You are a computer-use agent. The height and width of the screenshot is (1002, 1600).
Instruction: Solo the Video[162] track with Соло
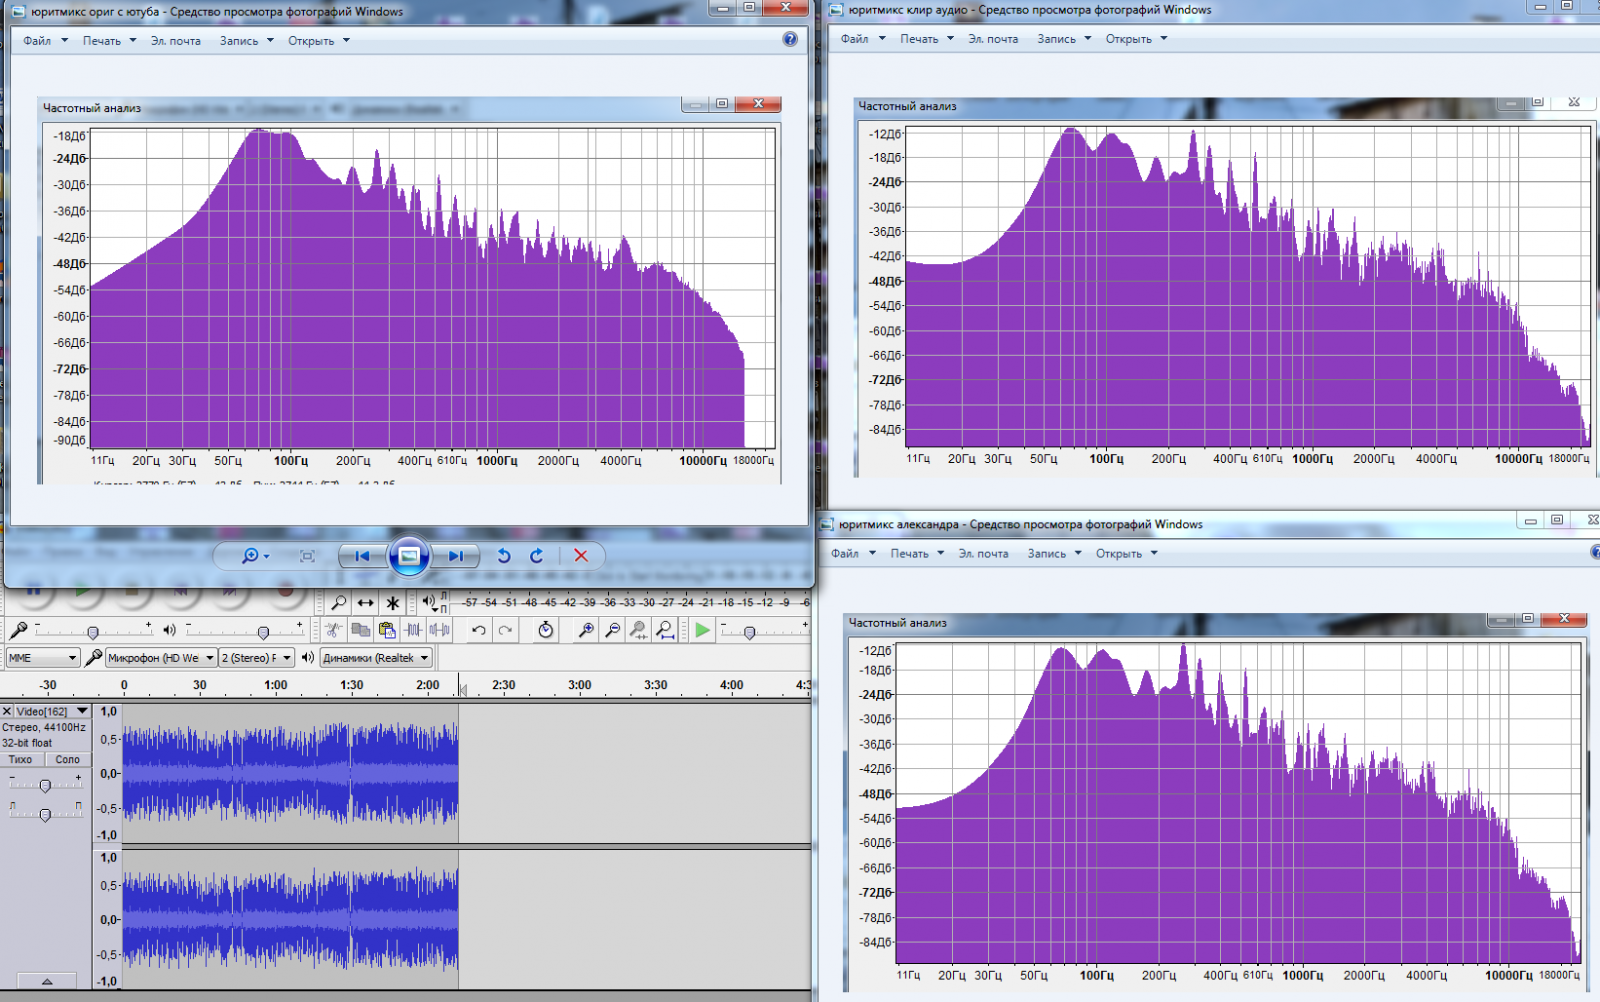(68, 760)
